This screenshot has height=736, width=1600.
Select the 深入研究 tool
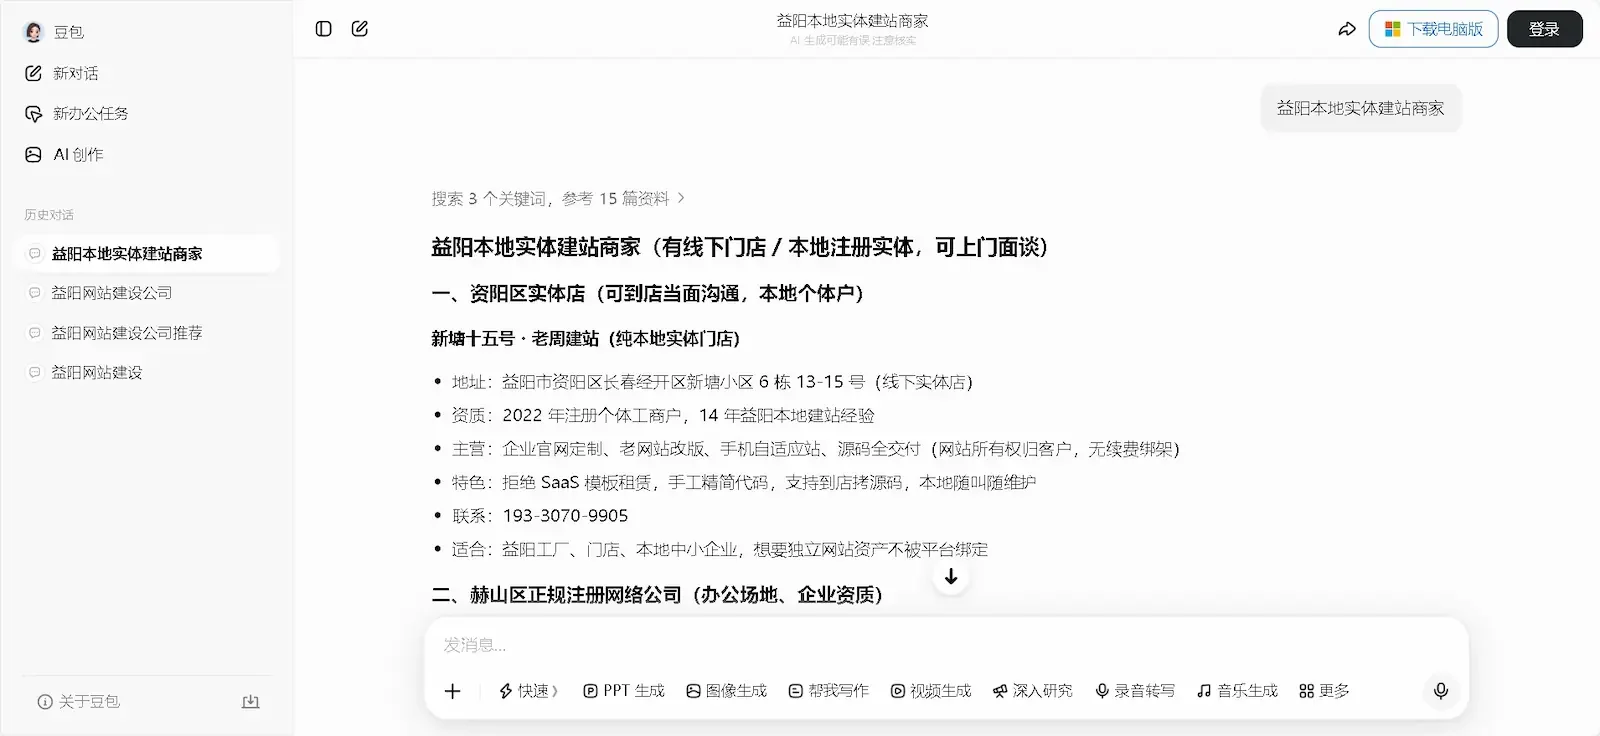[x=1033, y=691]
